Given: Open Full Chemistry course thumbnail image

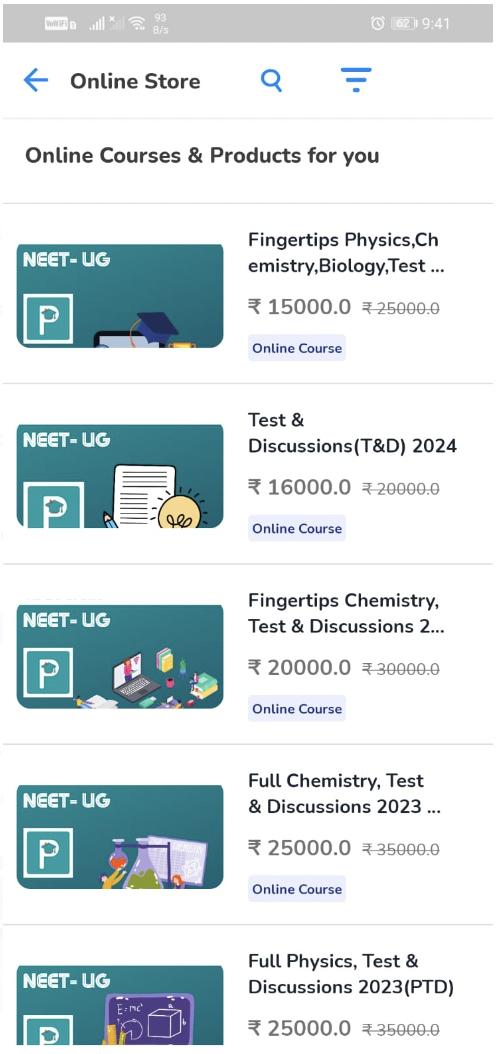Looking at the screenshot, I should (120, 836).
